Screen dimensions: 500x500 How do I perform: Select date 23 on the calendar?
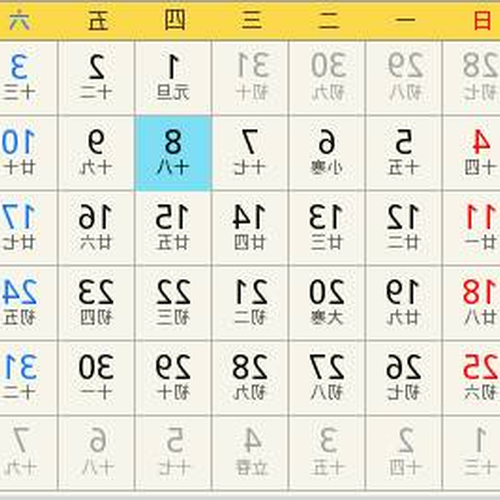[96, 303]
